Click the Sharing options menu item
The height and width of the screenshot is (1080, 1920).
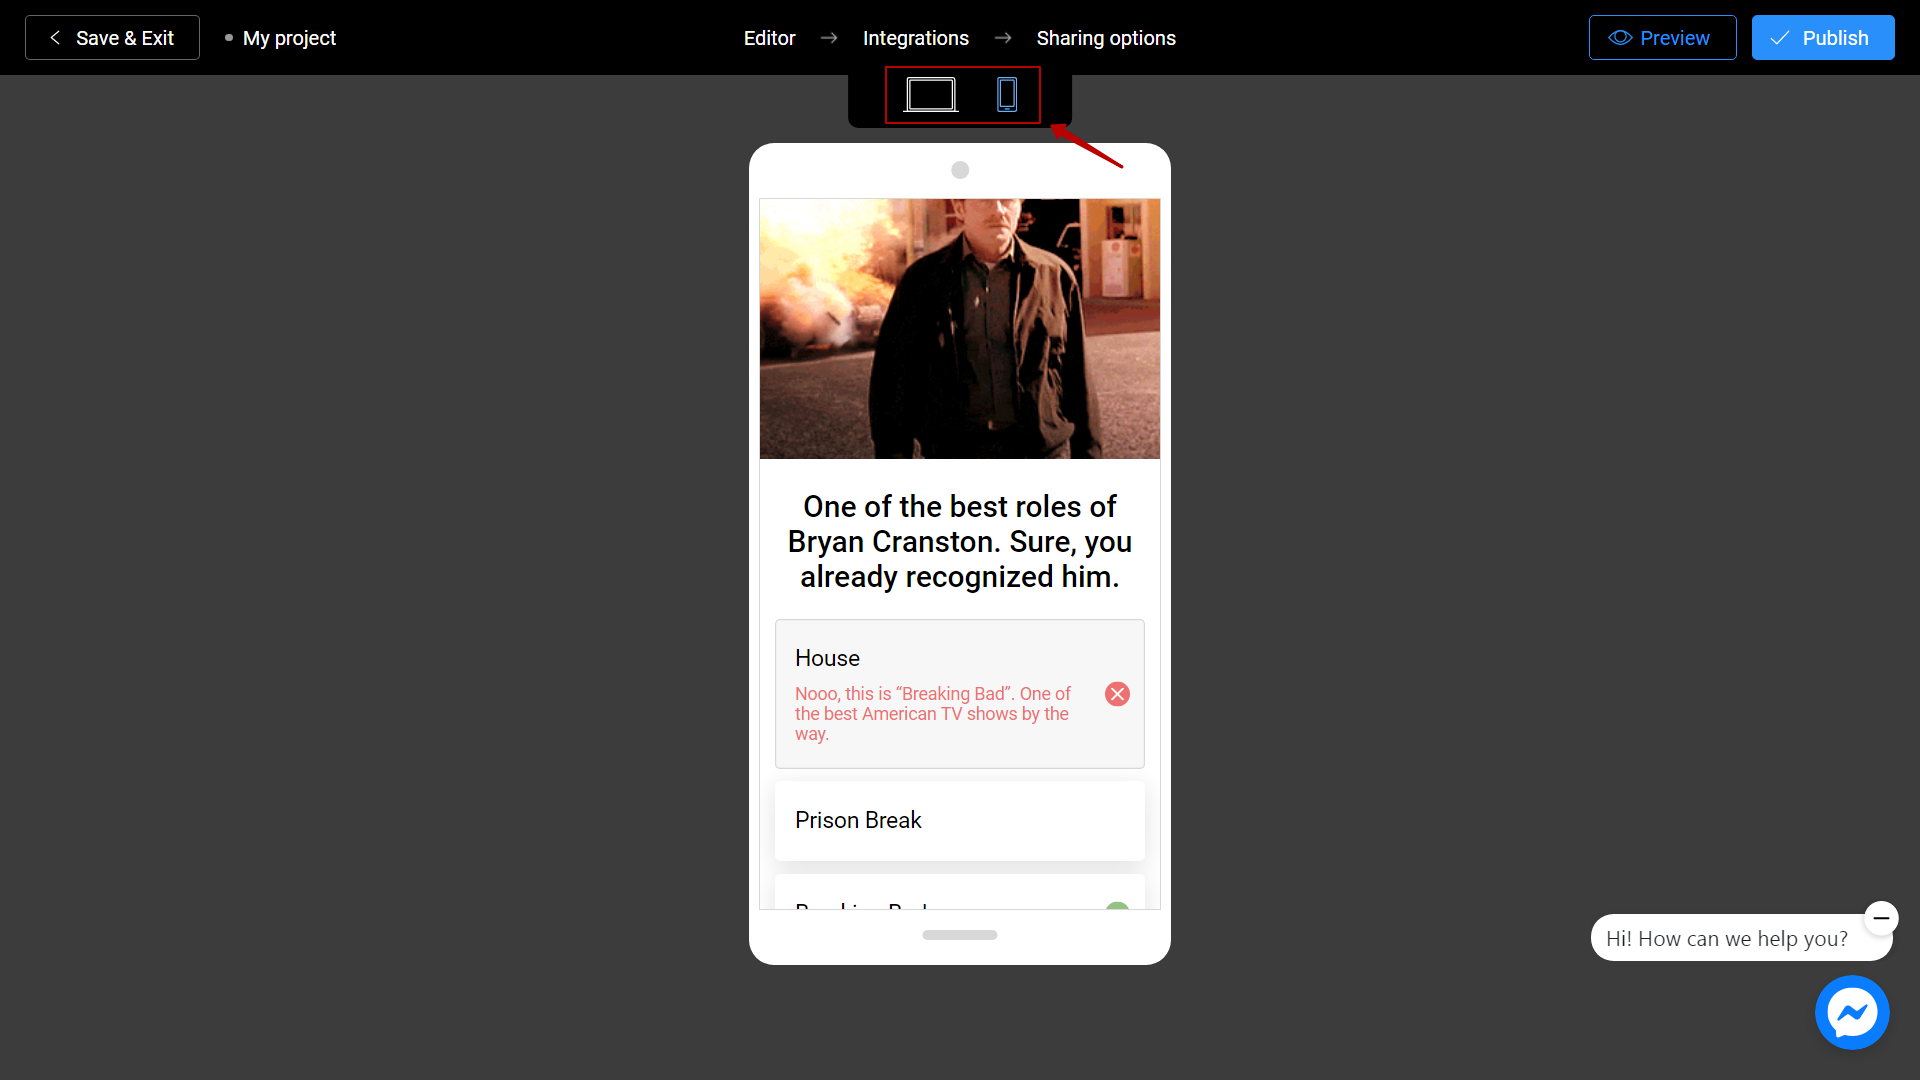pyautogui.click(x=1106, y=38)
